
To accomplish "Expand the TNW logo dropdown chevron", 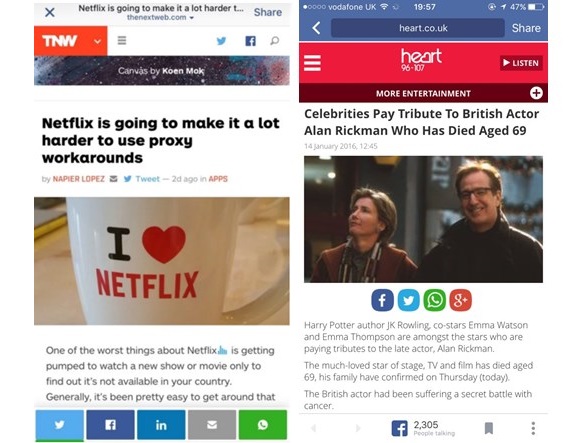I will coord(98,41).
